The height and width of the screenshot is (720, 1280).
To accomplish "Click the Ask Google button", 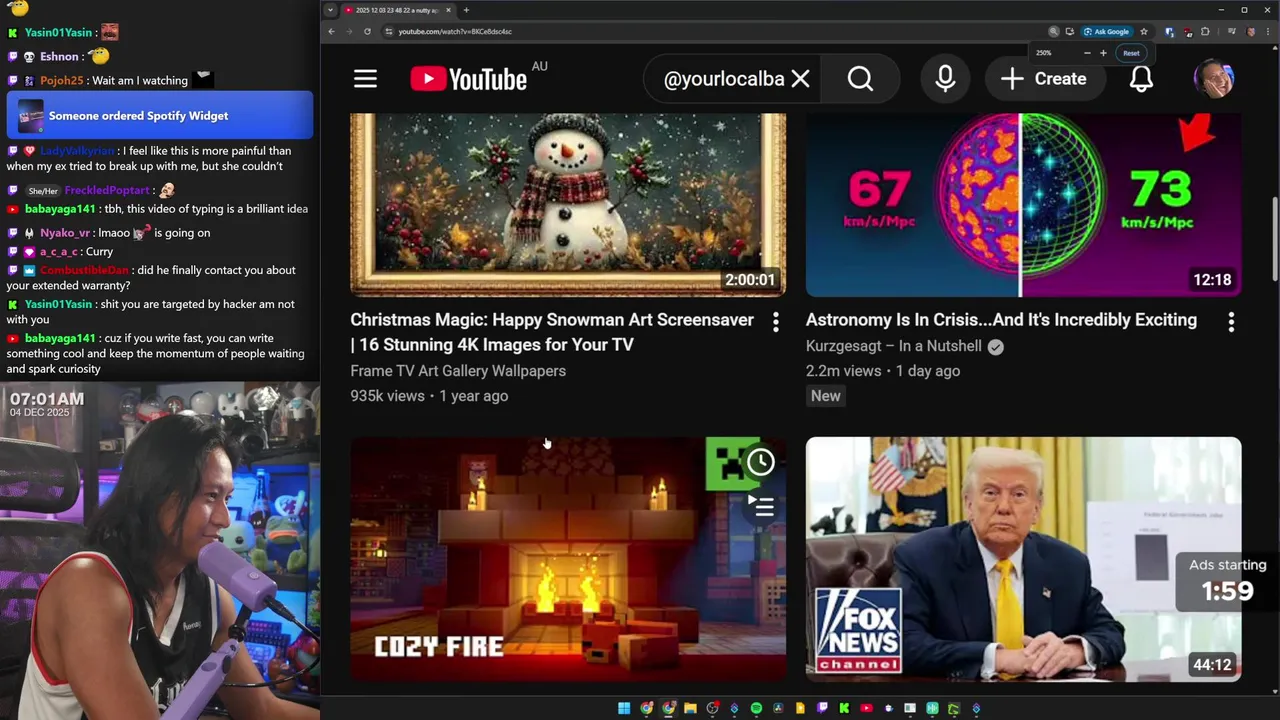I will 1106,31.
